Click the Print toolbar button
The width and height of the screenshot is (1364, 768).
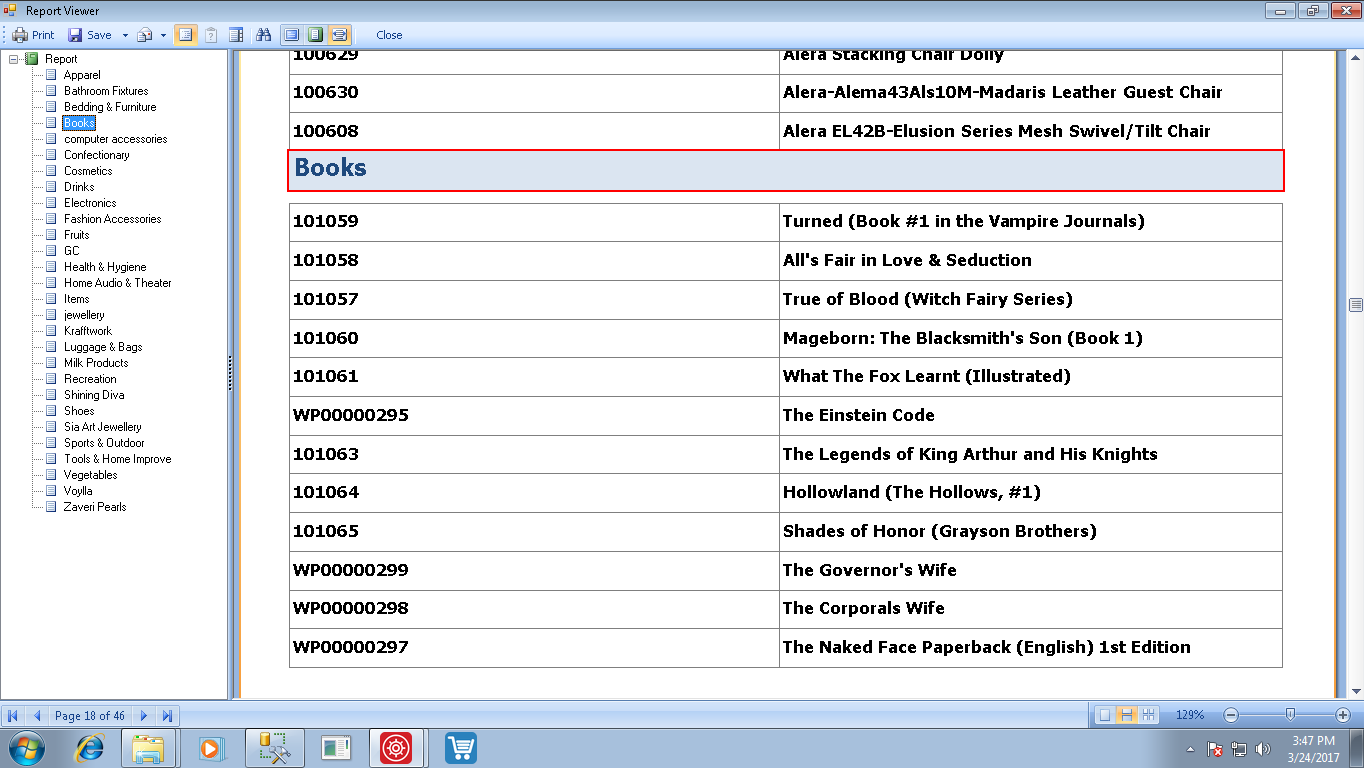click(x=34, y=35)
